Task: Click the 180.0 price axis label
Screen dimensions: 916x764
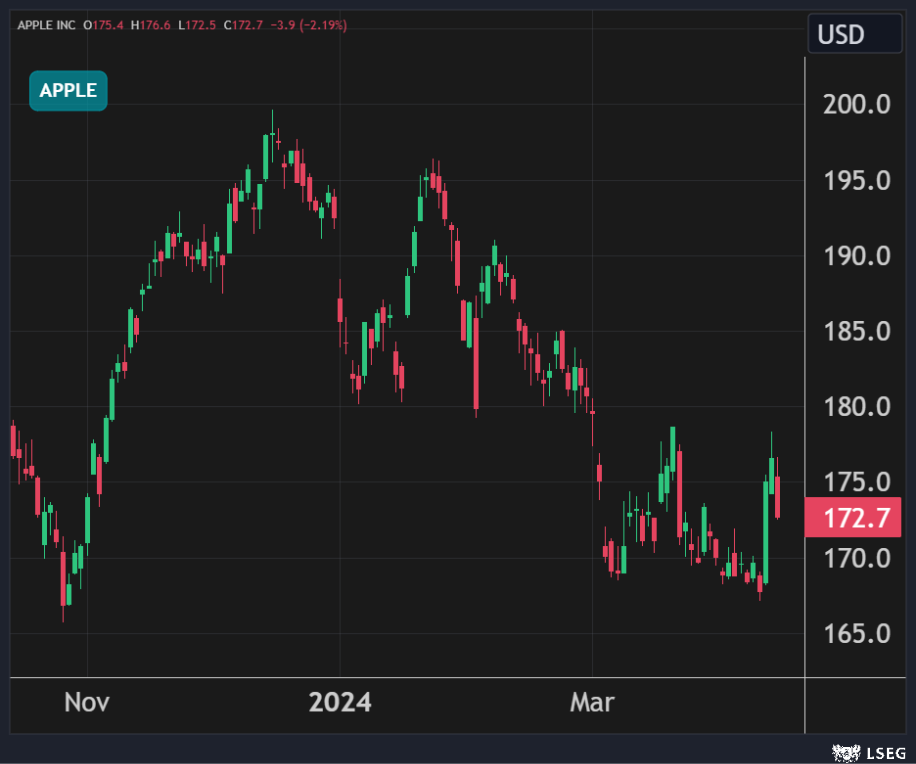Action: tap(856, 407)
